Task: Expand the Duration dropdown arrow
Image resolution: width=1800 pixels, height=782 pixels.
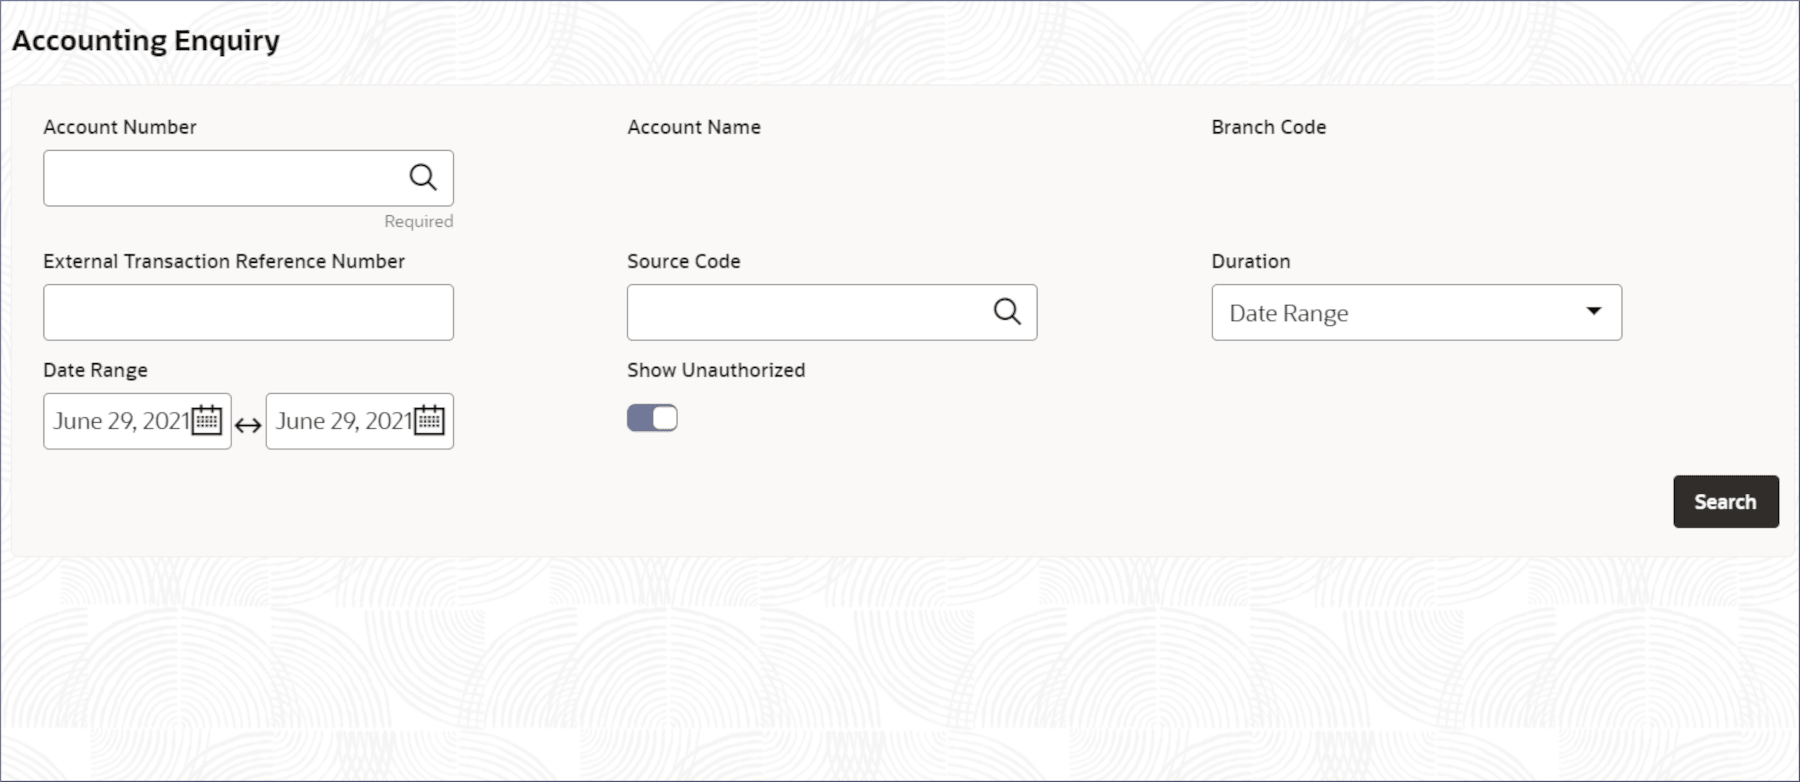Action: click(x=1594, y=312)
